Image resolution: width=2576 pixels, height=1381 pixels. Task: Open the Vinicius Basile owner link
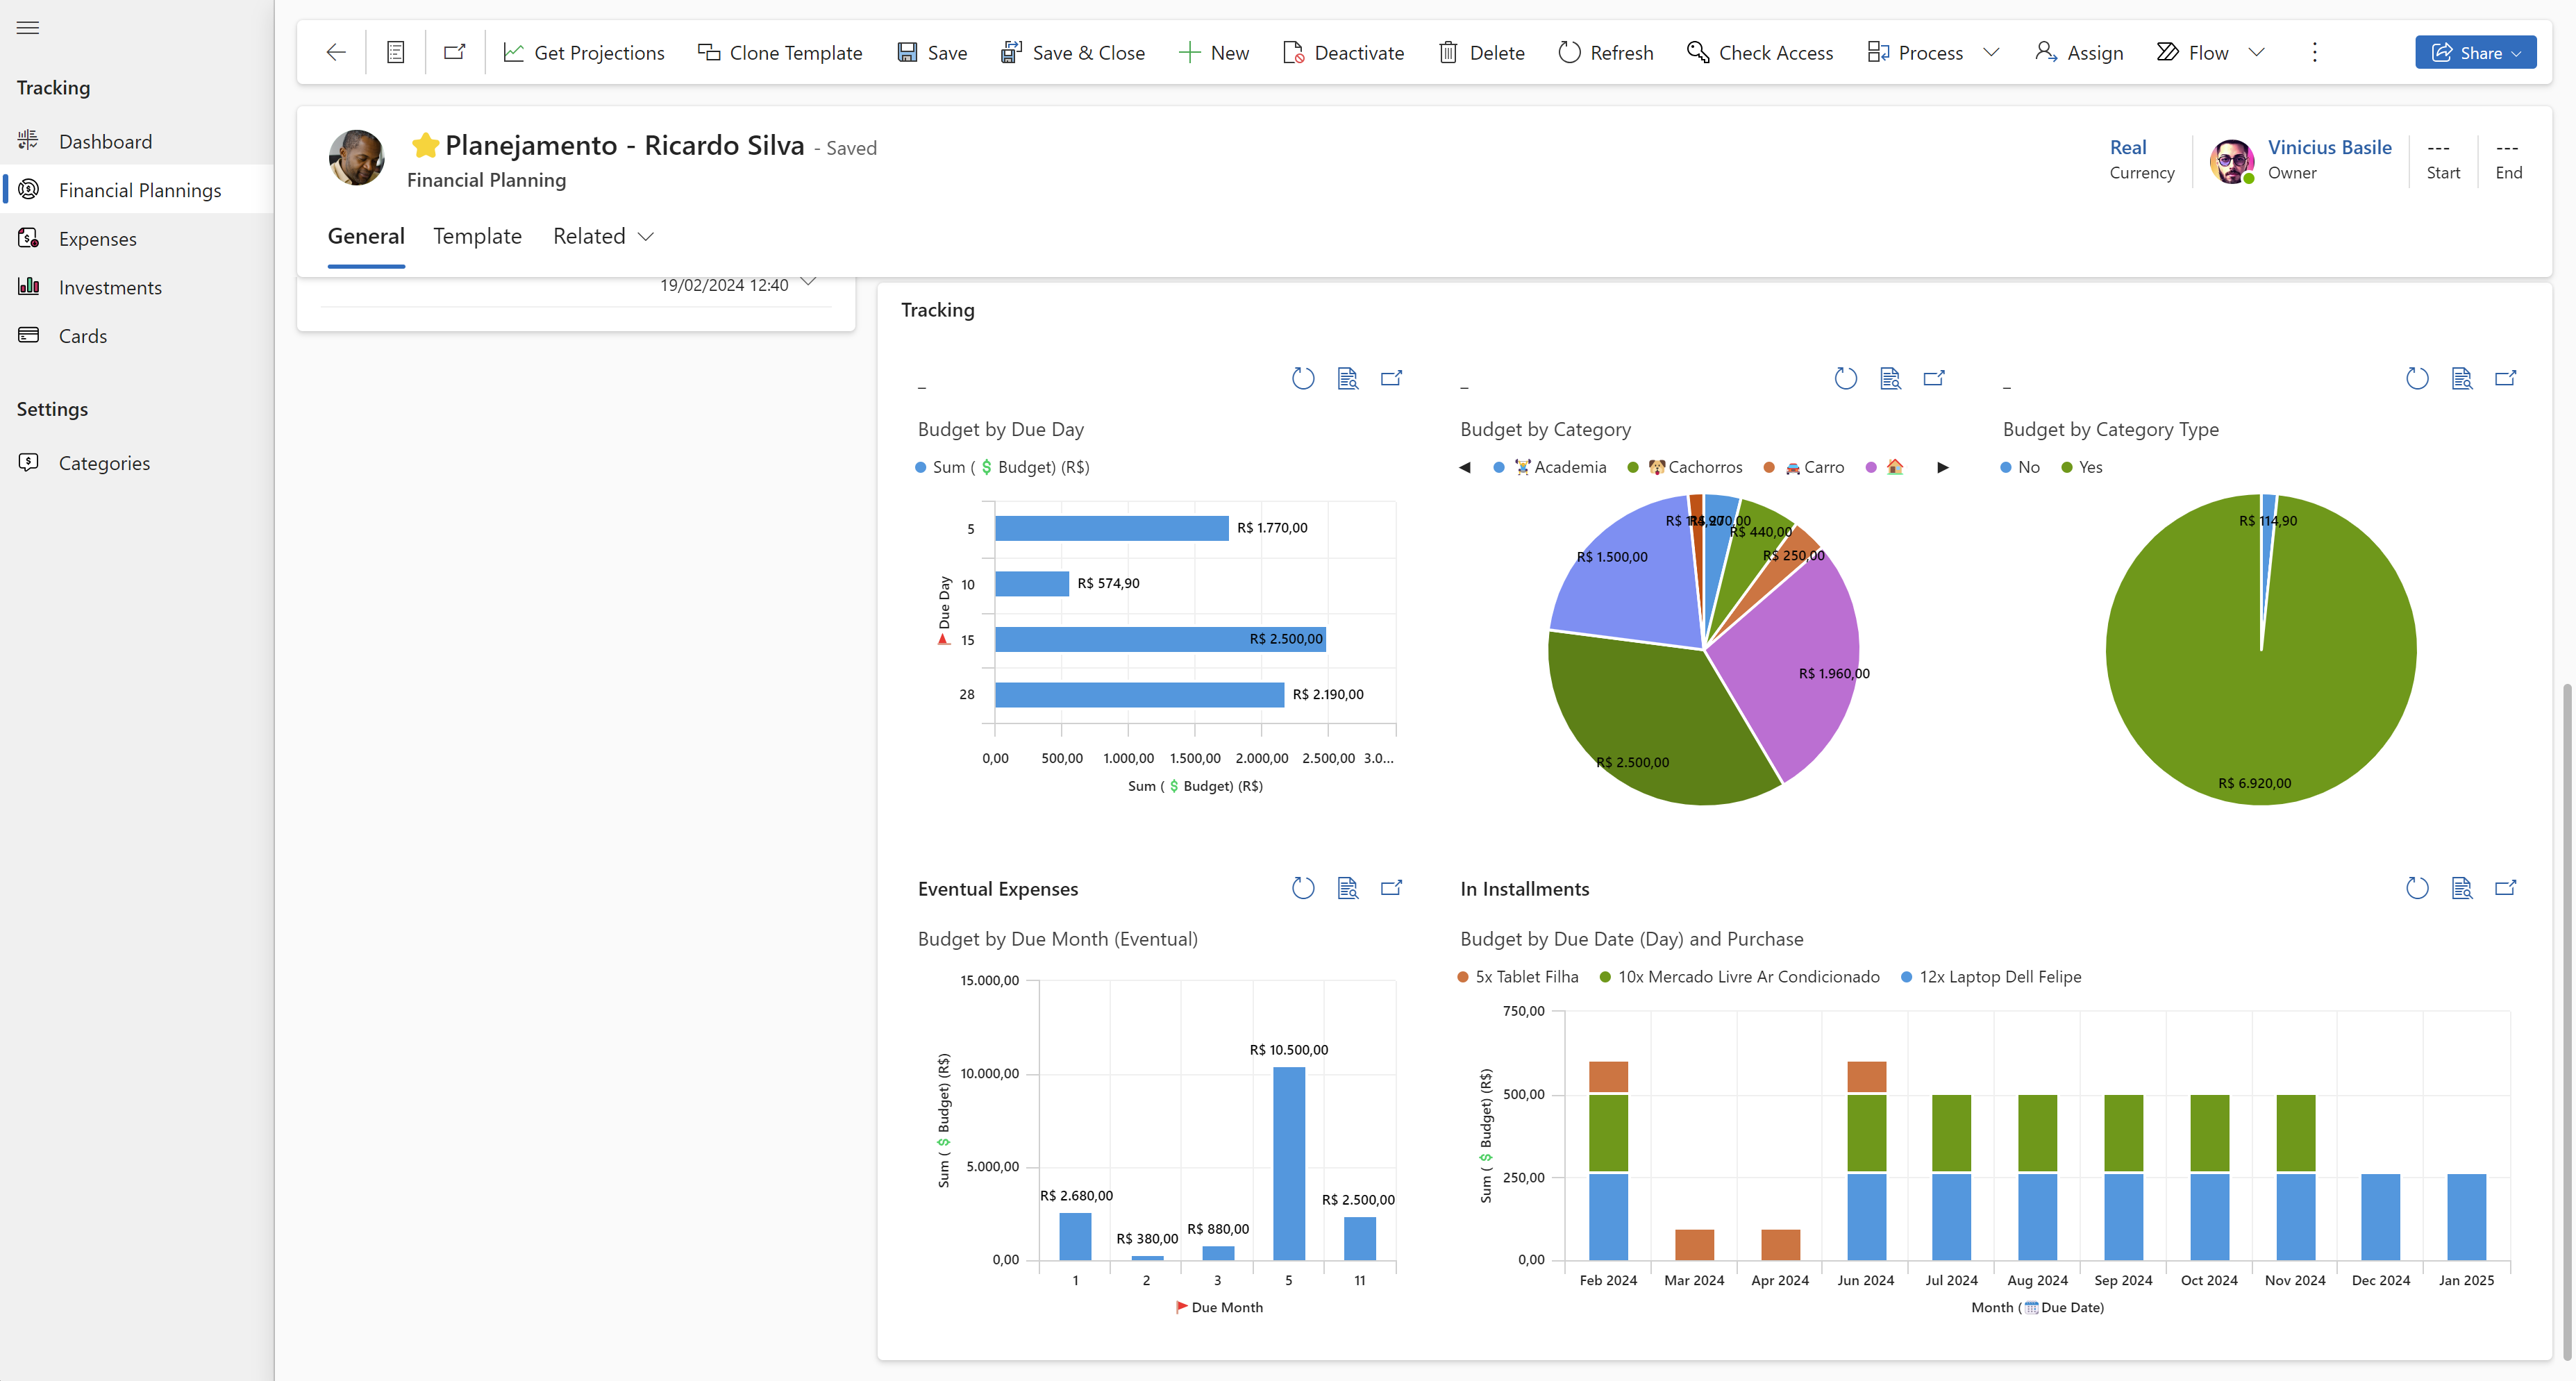(x=2329, y=148)
